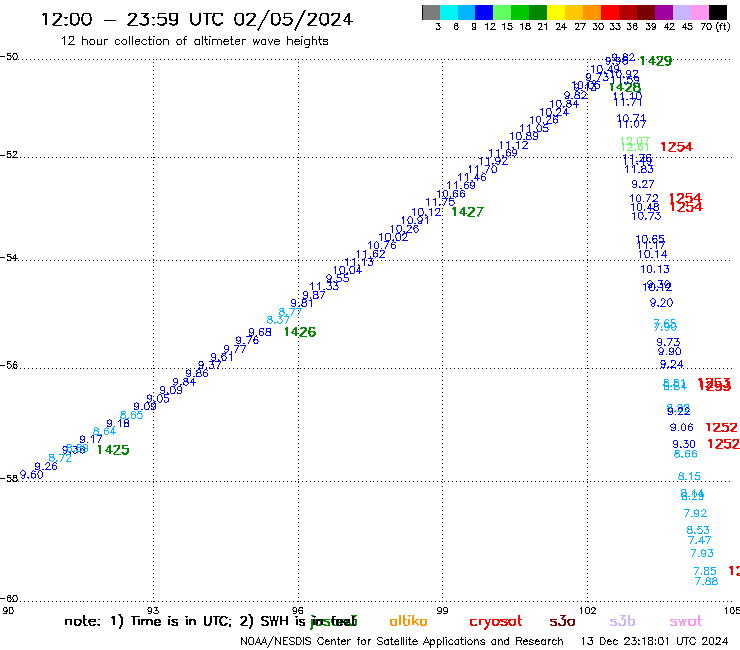The height and width of the screenshot is (650, 740).
Task: Click the wave height value 9.60
Action: 32,474
